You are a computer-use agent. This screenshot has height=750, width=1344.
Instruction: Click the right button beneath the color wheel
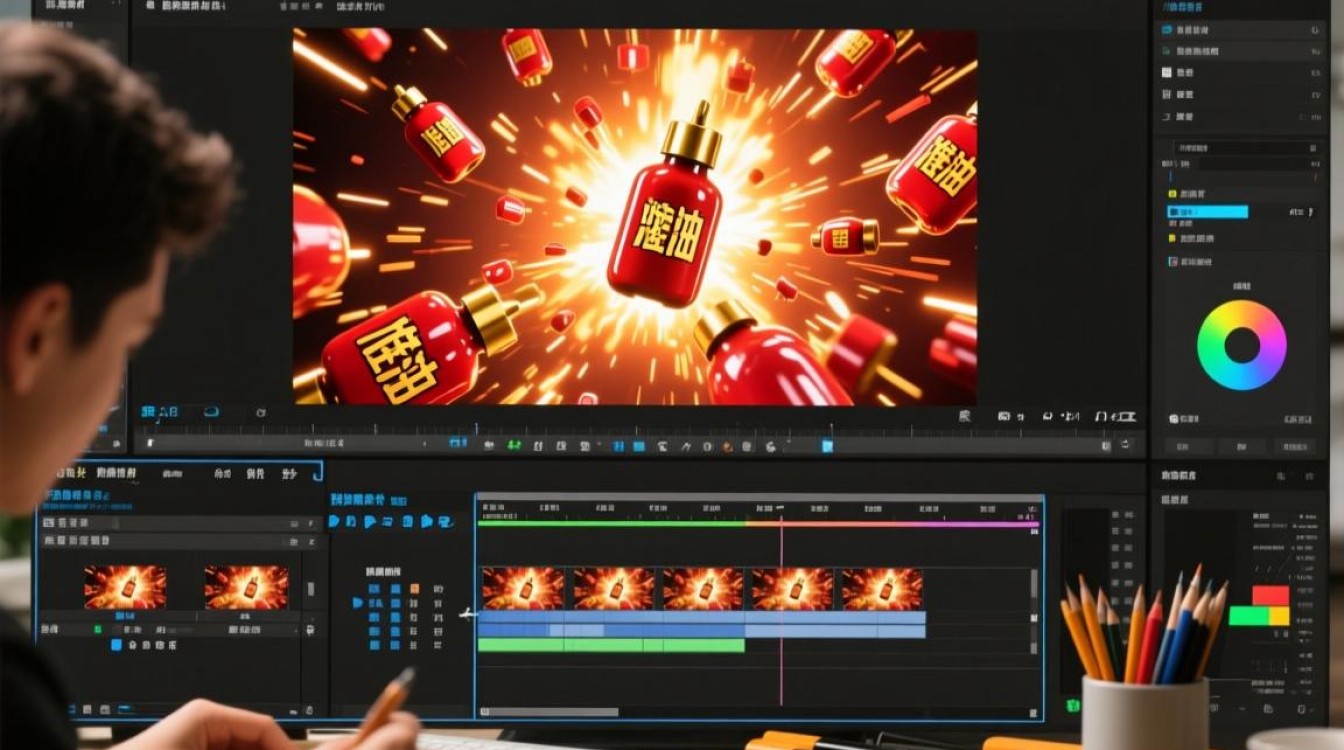click(1295, 446)
